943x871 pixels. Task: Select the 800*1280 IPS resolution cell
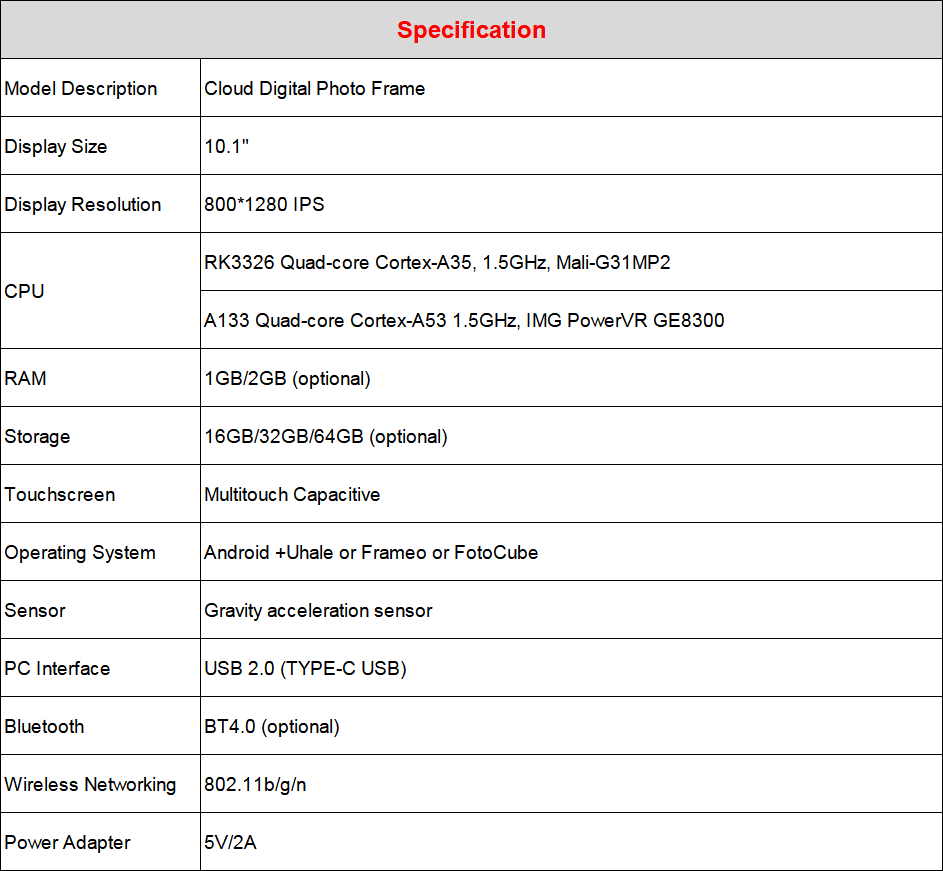point(265,204)
